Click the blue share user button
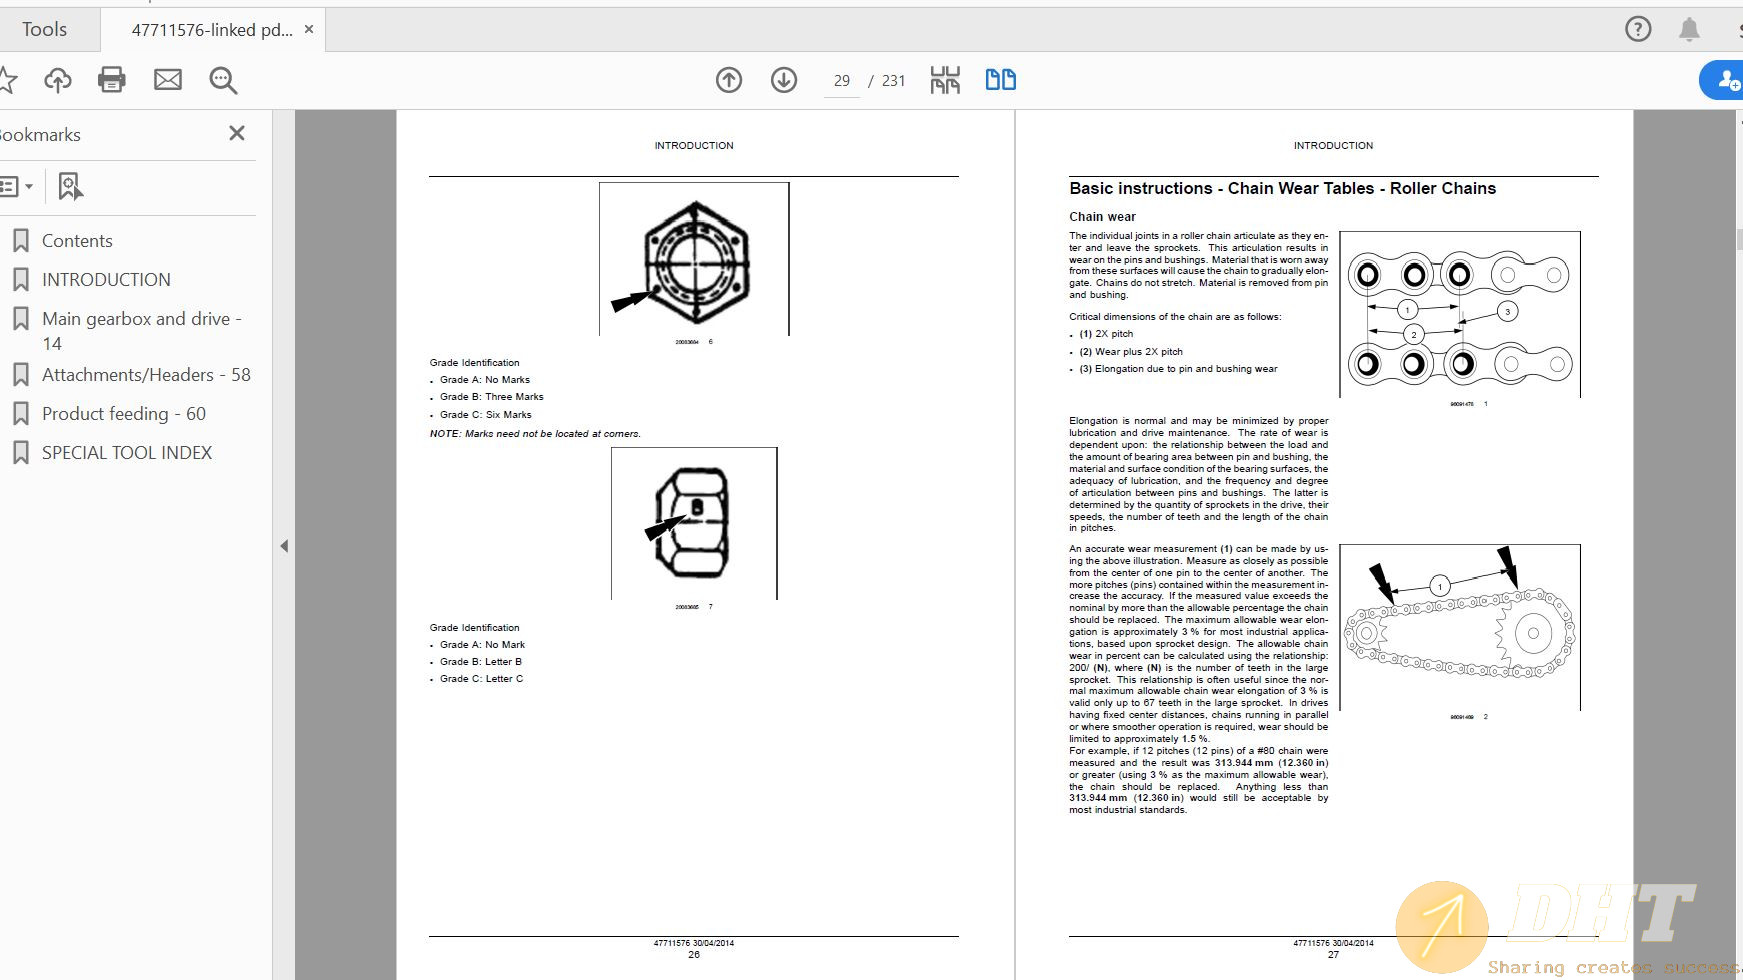The width and height of the screenshot is (1743, 980). coord(1725,80)
